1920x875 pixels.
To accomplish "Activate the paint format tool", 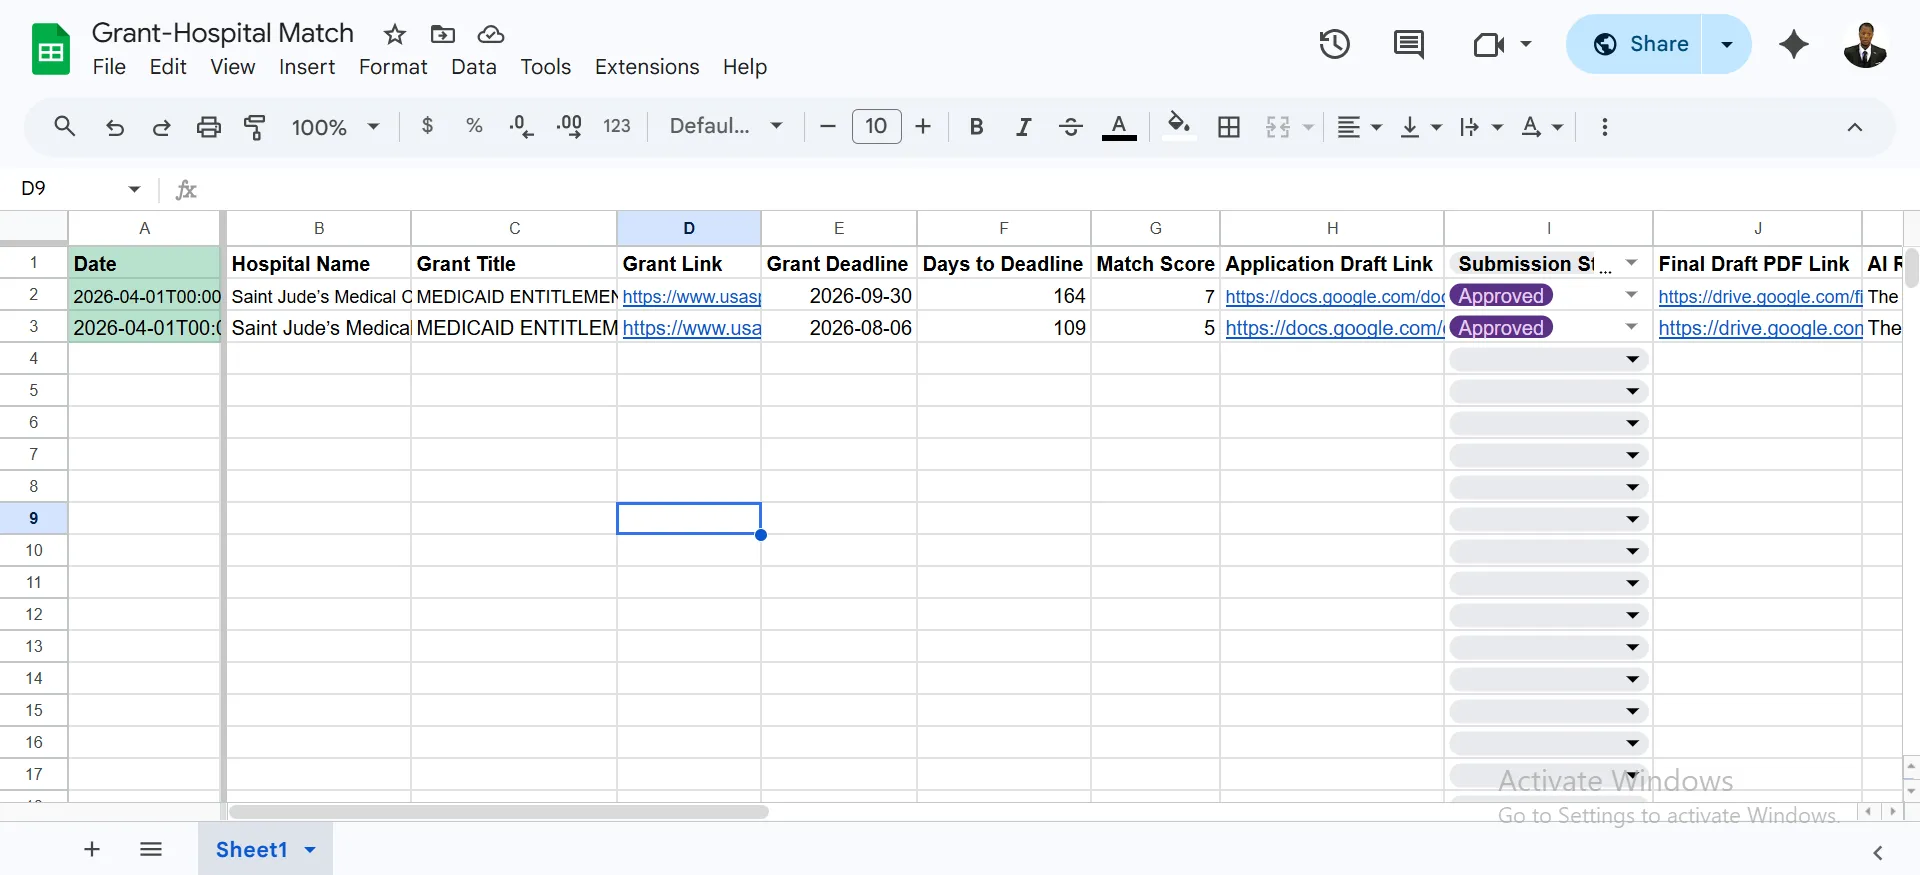I will coord(255,127).
